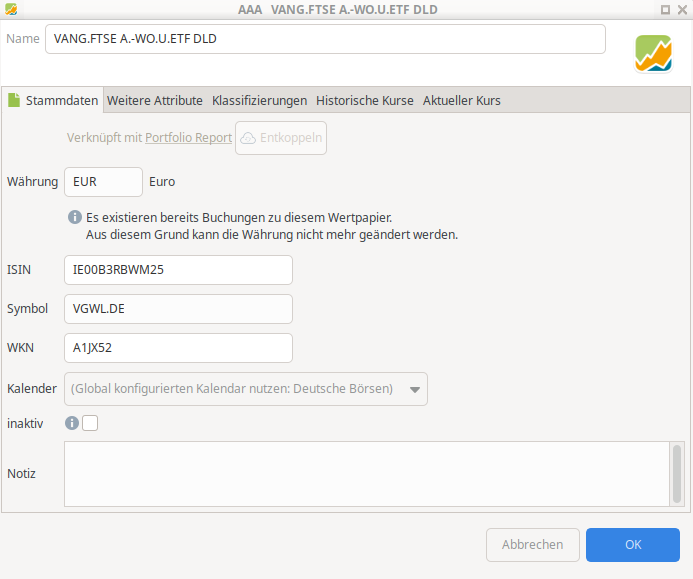
Task: Click the 'Verknüpft mit' text
Action: pos(105,137)
